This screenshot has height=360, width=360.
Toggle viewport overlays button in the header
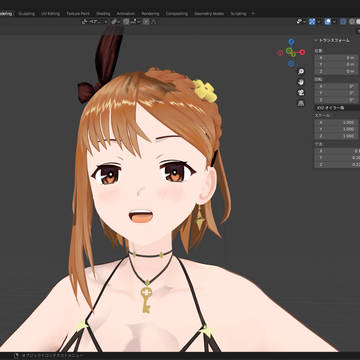328,22
